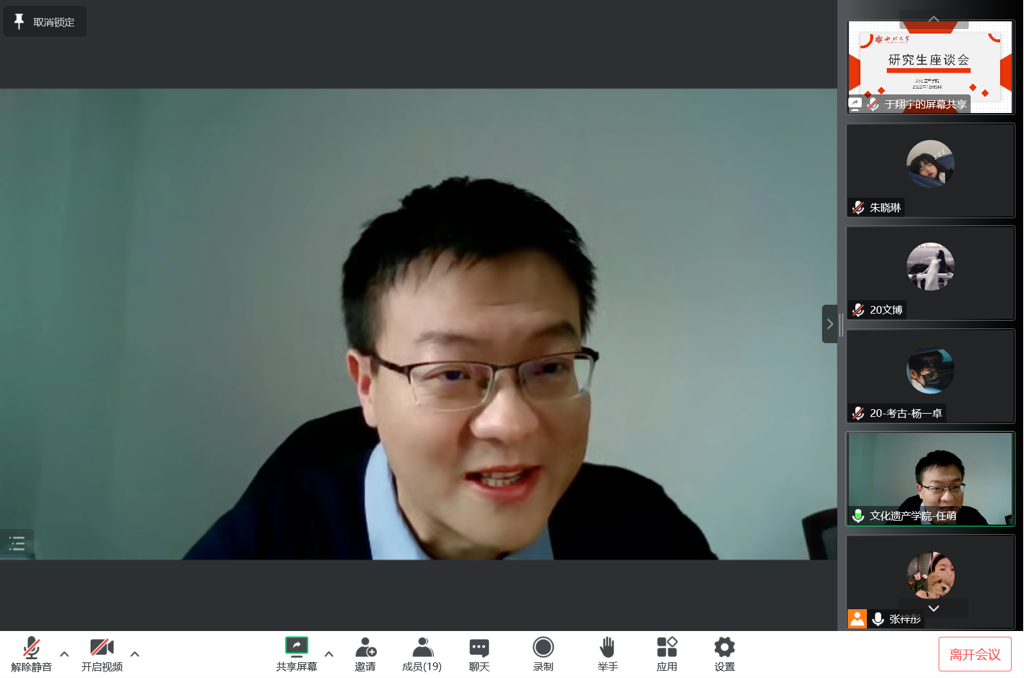This screenshot has height=678, width=1024.
Task: Expand share options arrow beside 共享屏幕
Action: pos(328,654)
